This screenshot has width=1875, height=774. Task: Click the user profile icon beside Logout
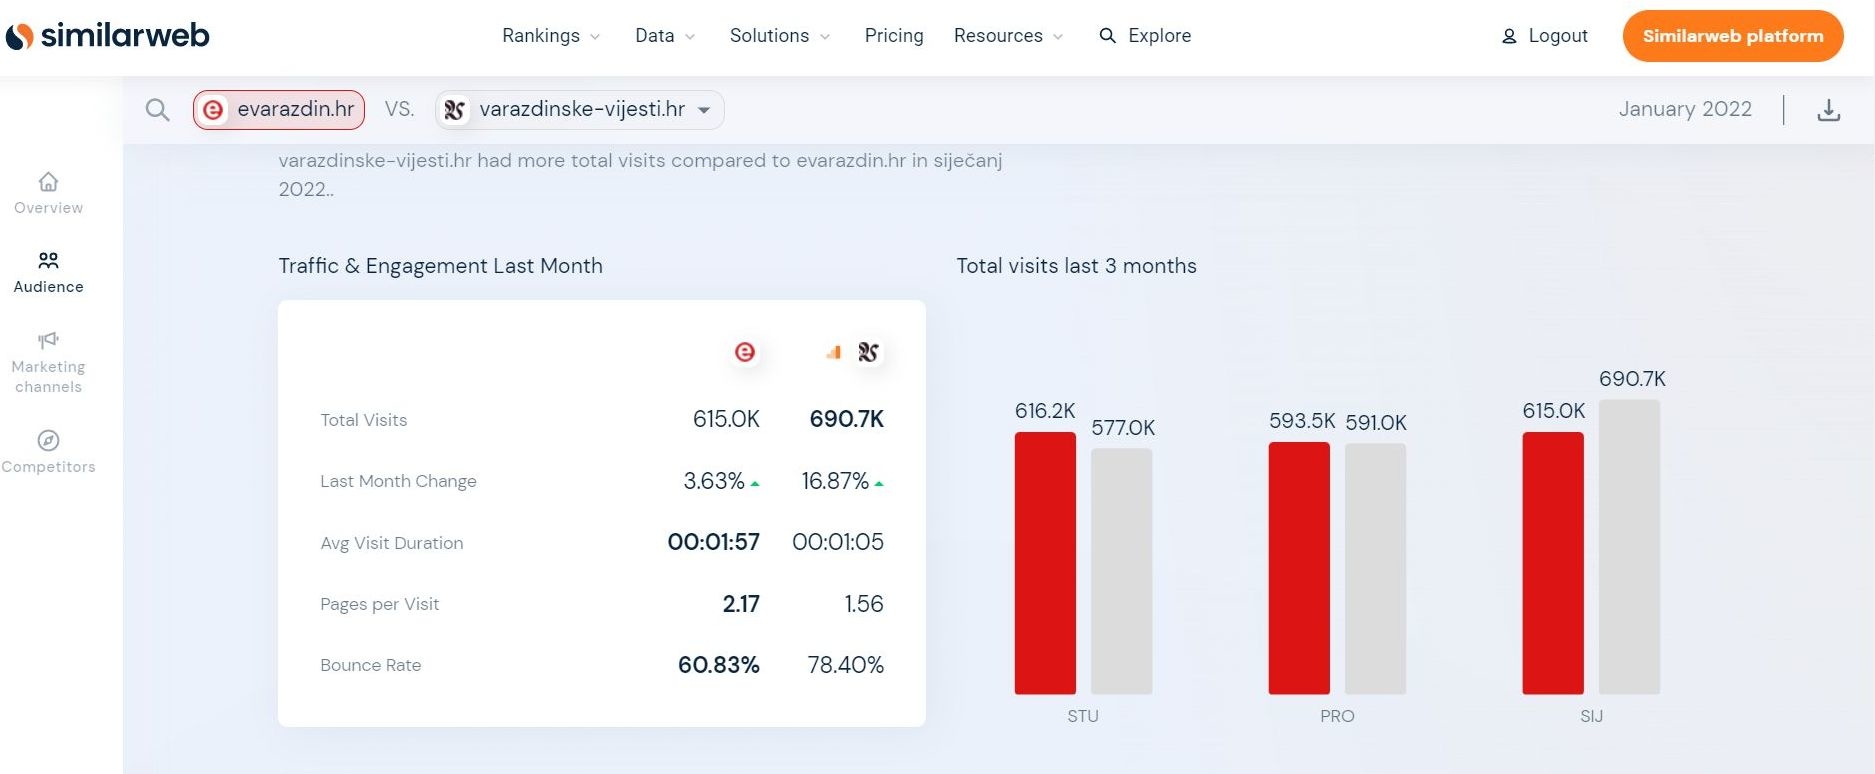point(1509,37)
